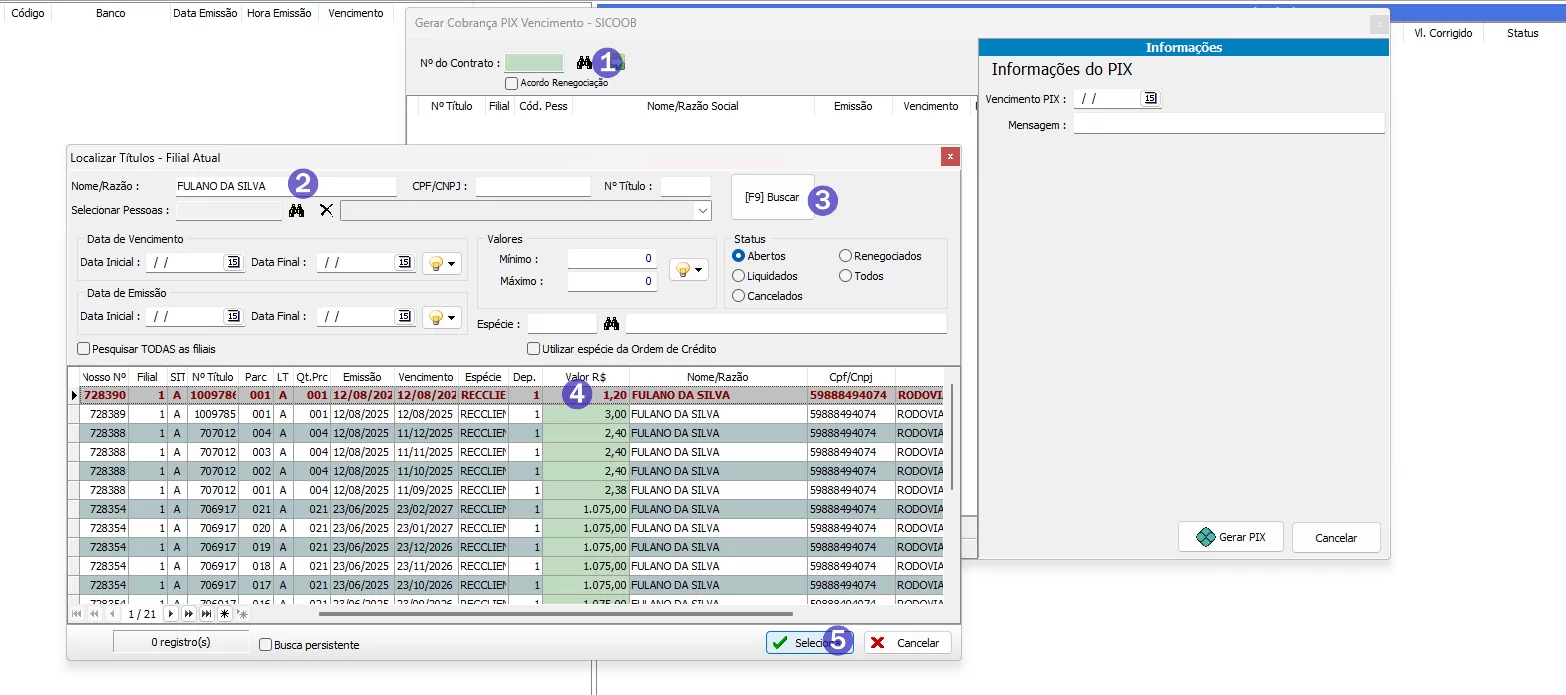
Task: Clear selected people with the X icon
Action: [x=326, y=211]
